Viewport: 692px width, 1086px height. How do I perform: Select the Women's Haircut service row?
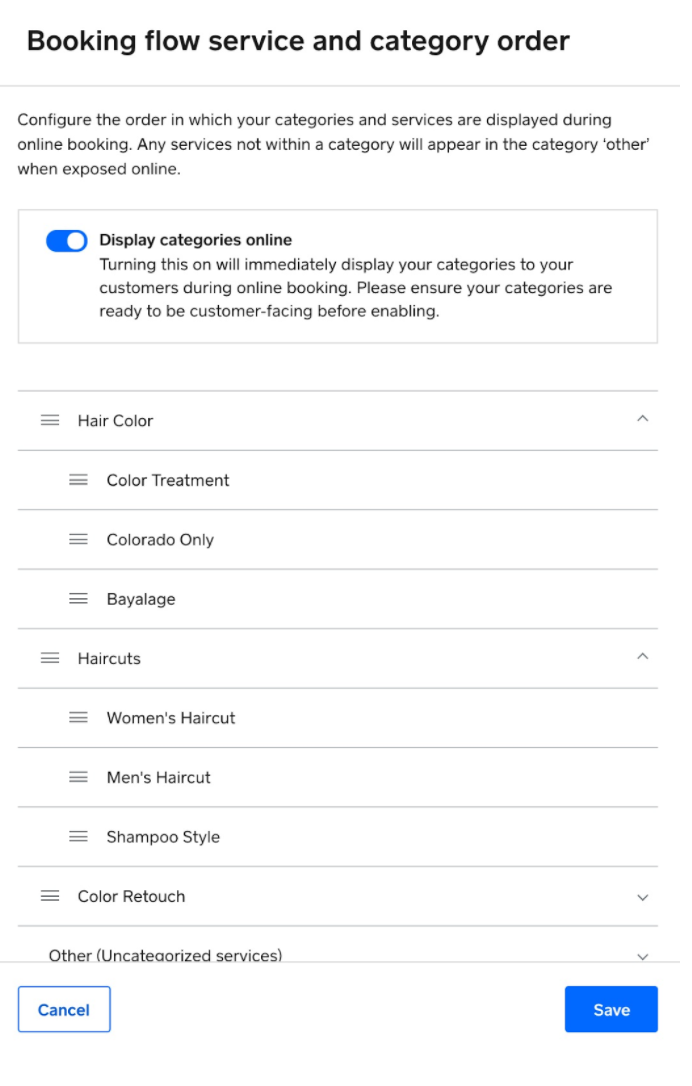click(338, 718)
